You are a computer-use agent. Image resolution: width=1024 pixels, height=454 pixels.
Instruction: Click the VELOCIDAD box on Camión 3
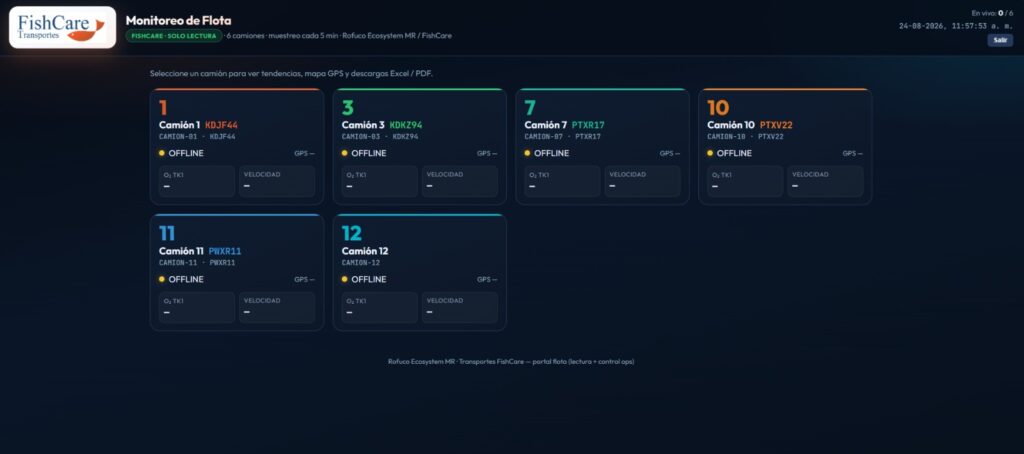pos(460,181)
